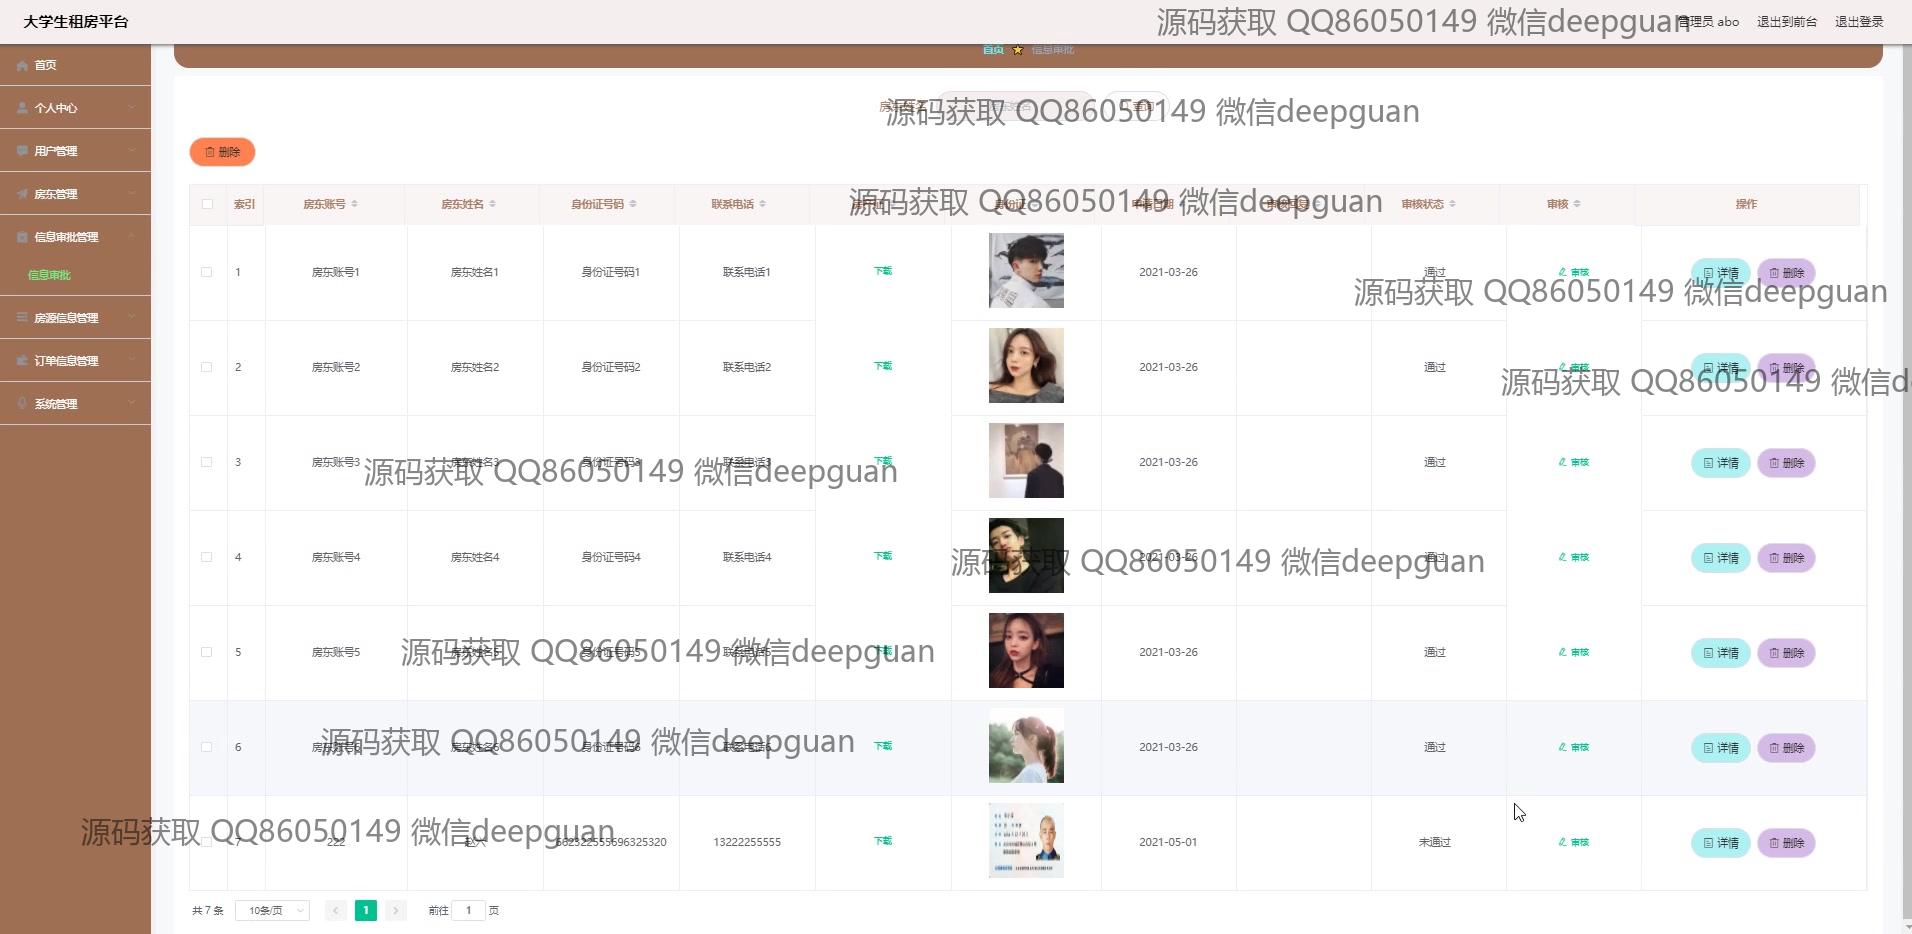The width and height of the screenshot is (1912, 934).
Task: Open the 房源信息管理 menu
Action: click(75, 318)
